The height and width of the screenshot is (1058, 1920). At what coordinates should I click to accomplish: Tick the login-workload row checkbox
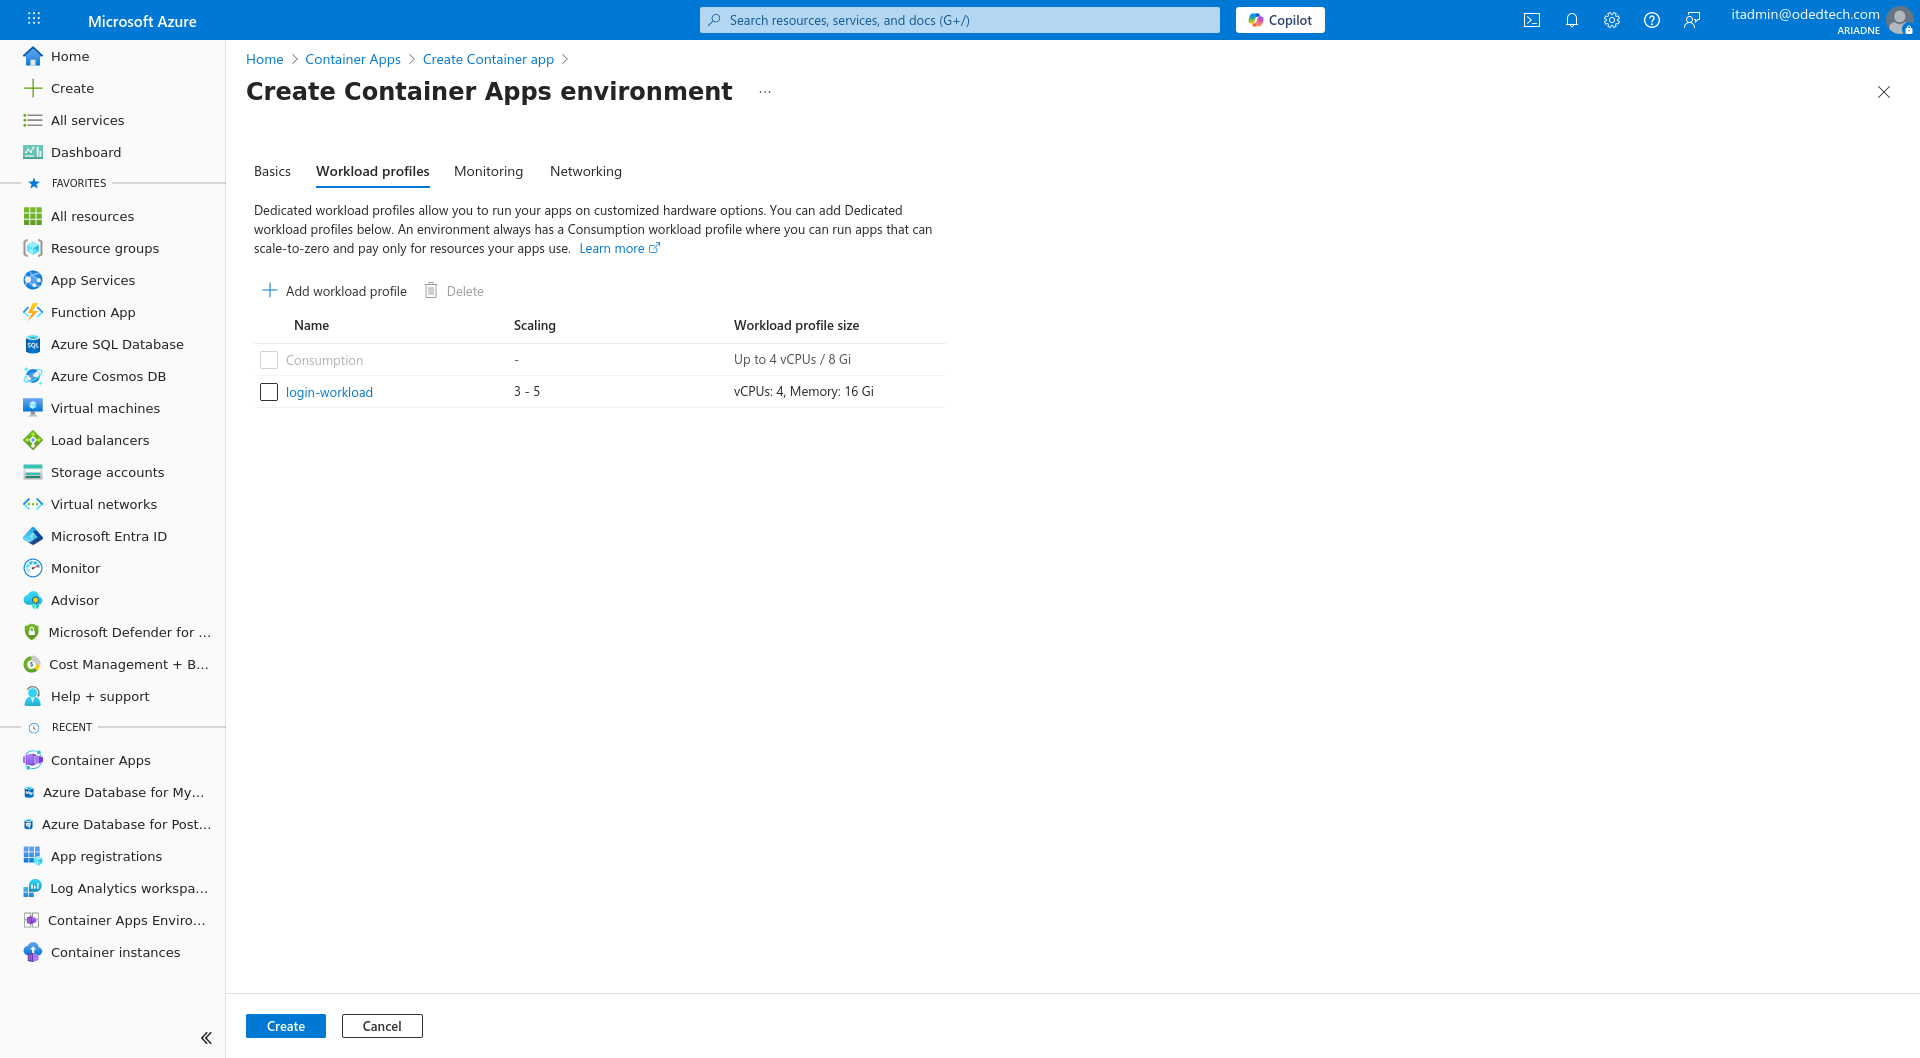(269, 392)
